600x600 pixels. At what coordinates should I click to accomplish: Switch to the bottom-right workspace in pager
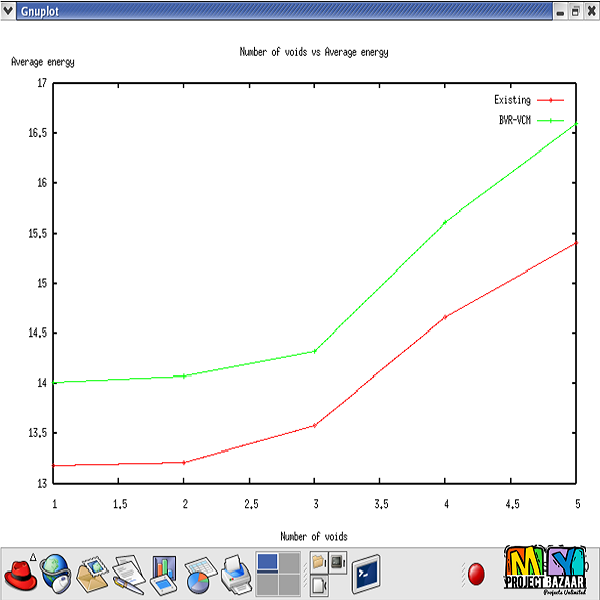pyautogui.click(x=289, y=585)
